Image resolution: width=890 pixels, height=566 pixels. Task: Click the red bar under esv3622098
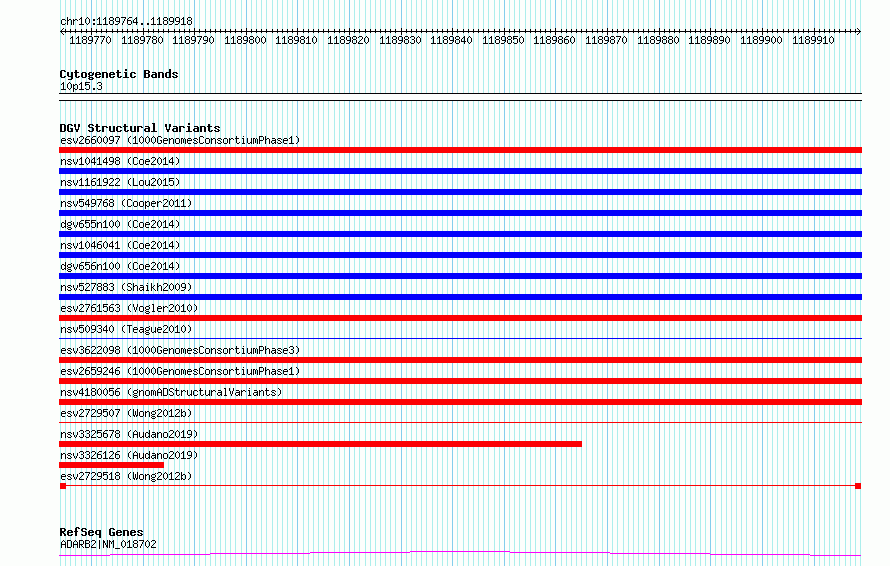[460, 360]
